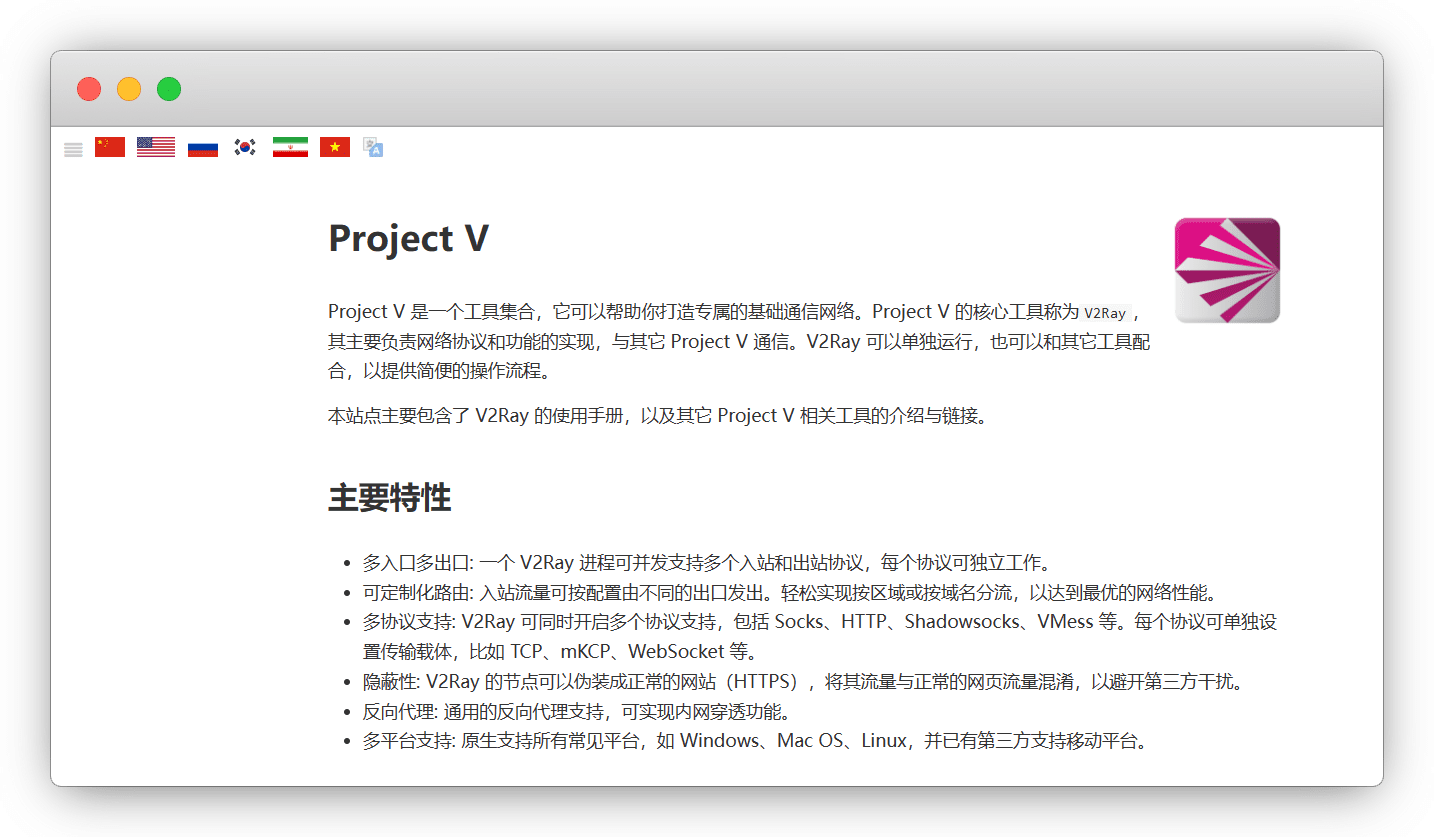Screen dimensions: 1434x837
Task: Pick the South Korea flag
Action: [x=245, y=147]
